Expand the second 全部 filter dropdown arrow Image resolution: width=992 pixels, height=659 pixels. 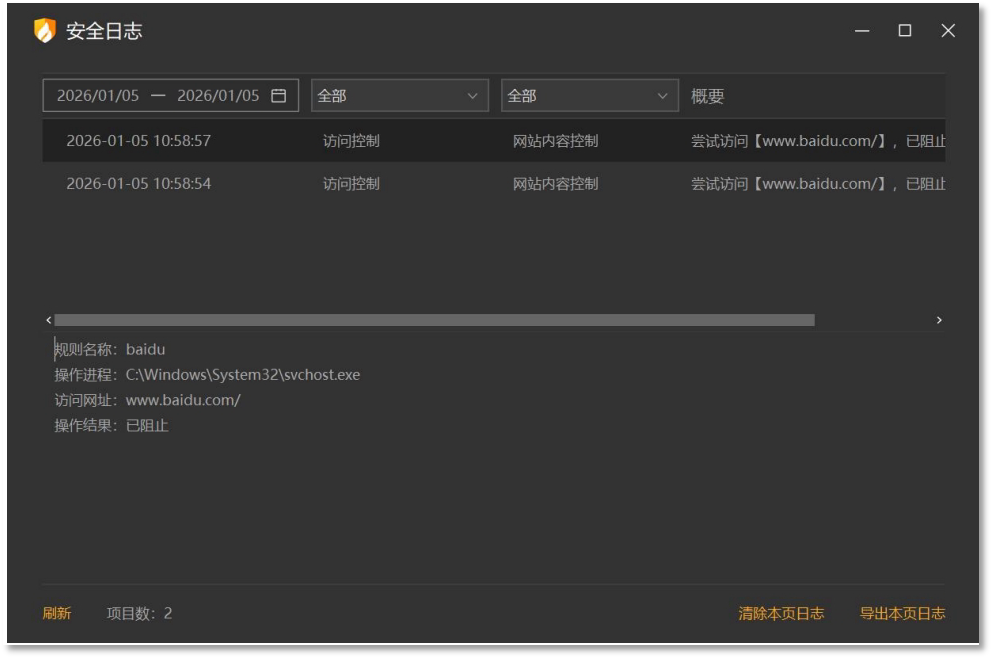coord(662,96)
